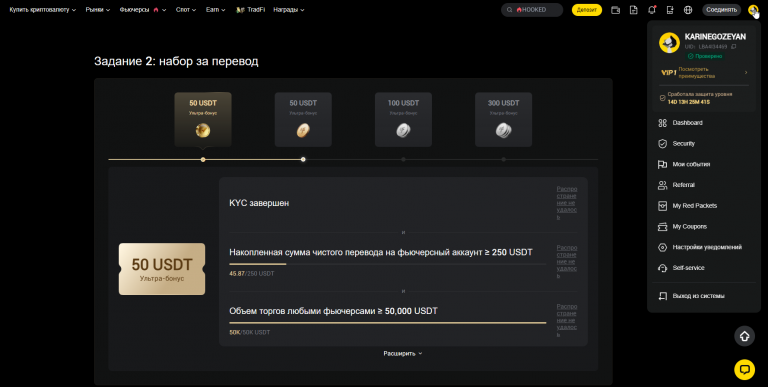Click the scroll-to-top arrow button

744,336
